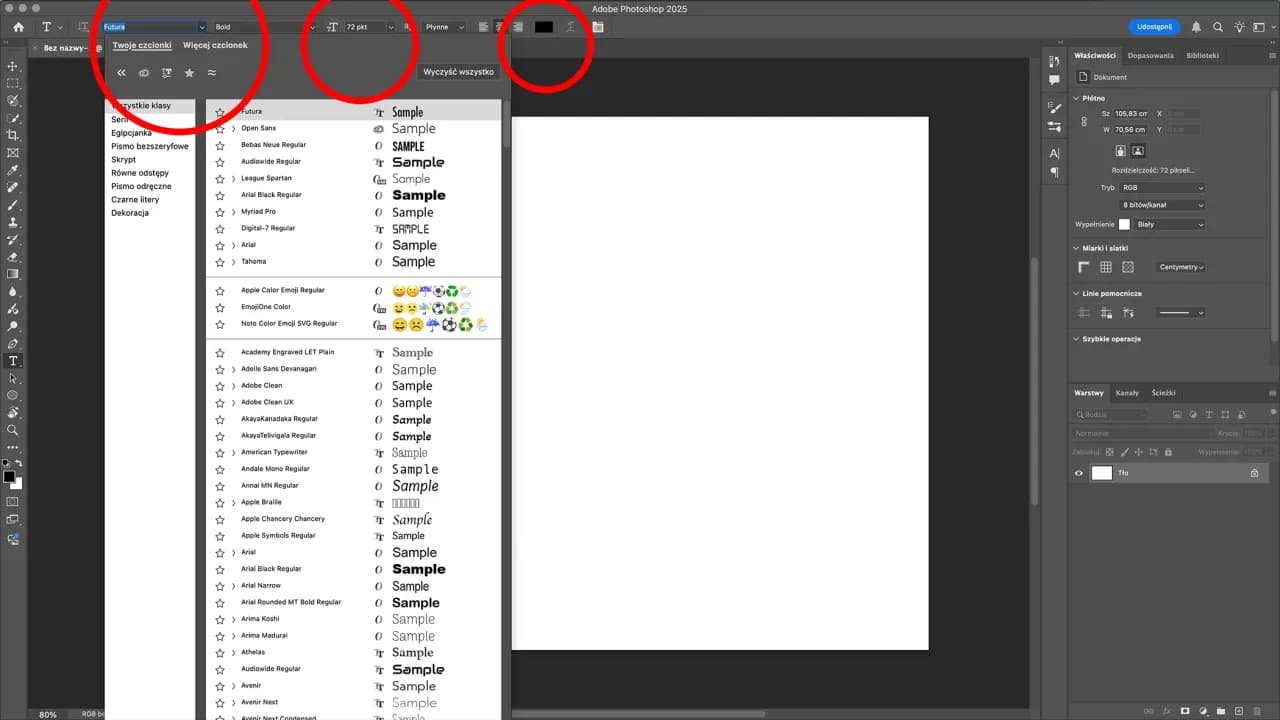
Task: Click the black text color swatch
Action: (x=544, y=27)
